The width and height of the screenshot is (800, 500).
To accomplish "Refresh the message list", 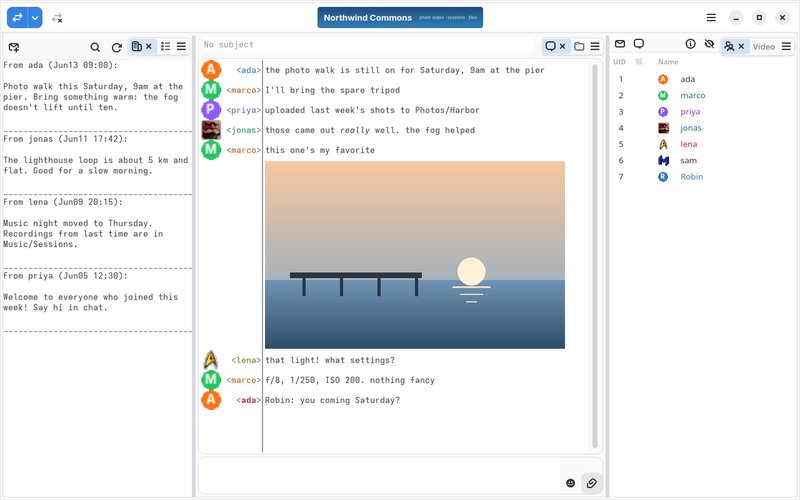I will [x=116, y=47].
